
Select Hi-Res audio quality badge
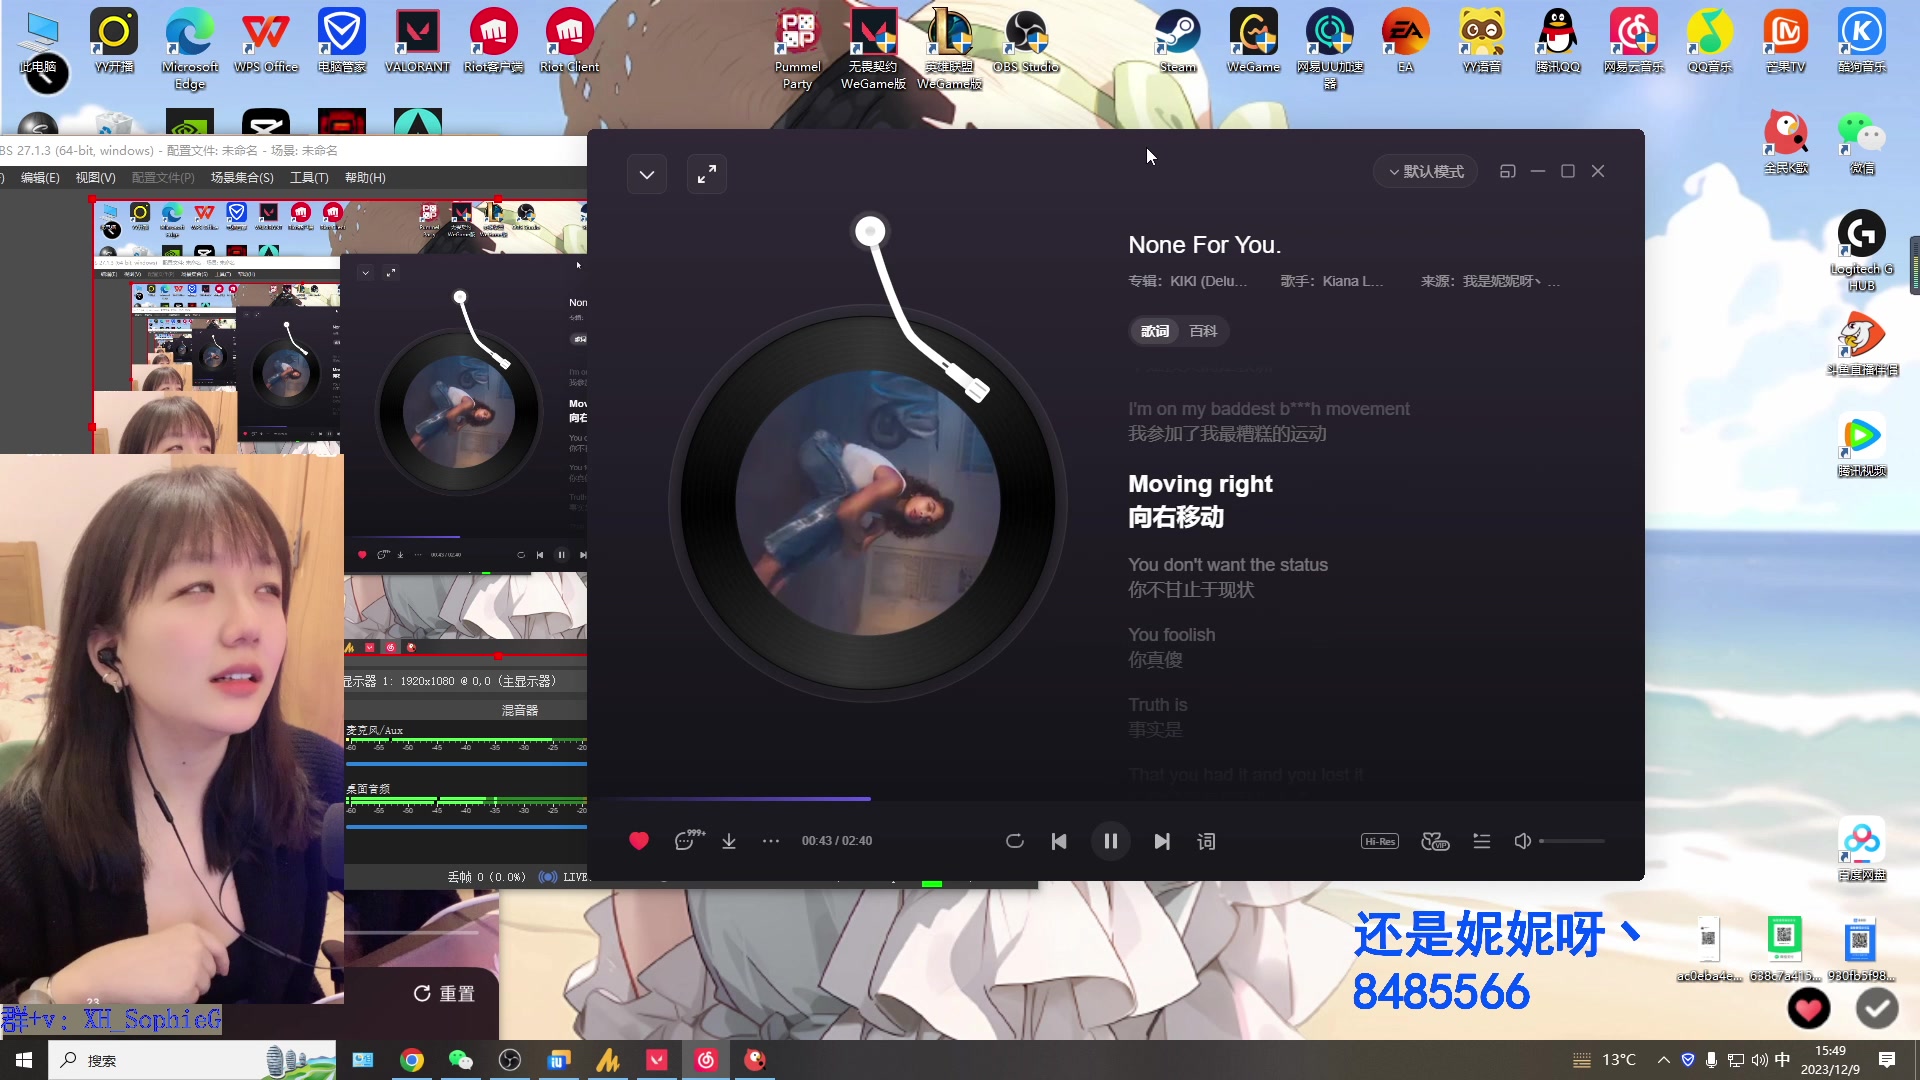click(x=1380, y=841)
